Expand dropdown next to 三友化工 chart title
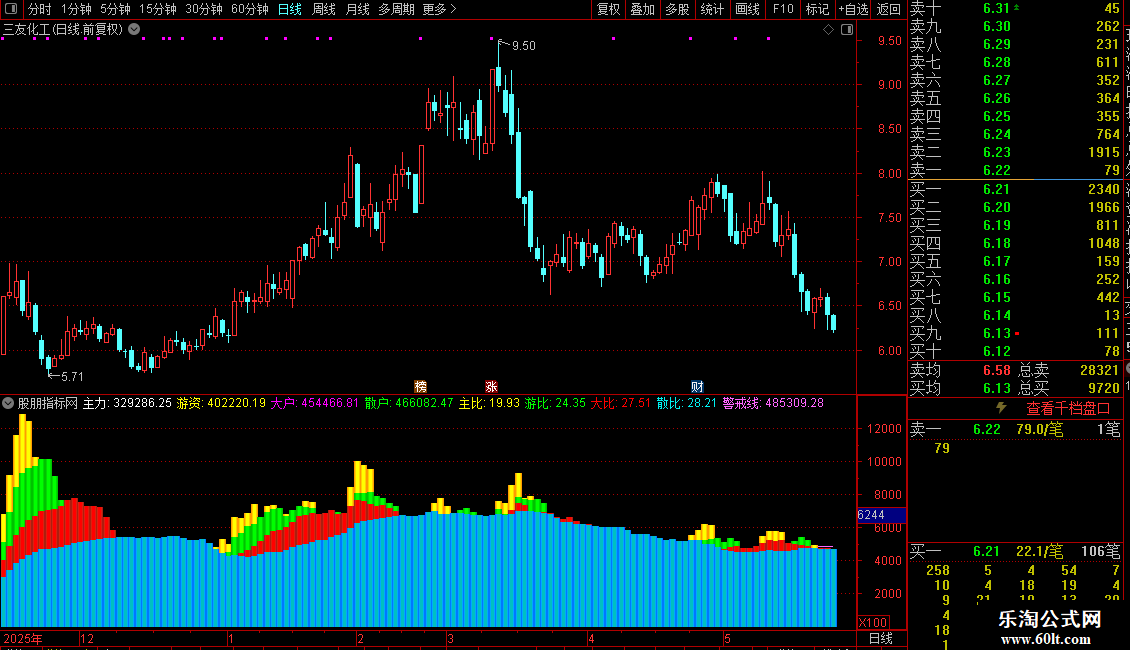Image resolution: width=1130 pixels, height=650 pixels. [x=134, y=29]
